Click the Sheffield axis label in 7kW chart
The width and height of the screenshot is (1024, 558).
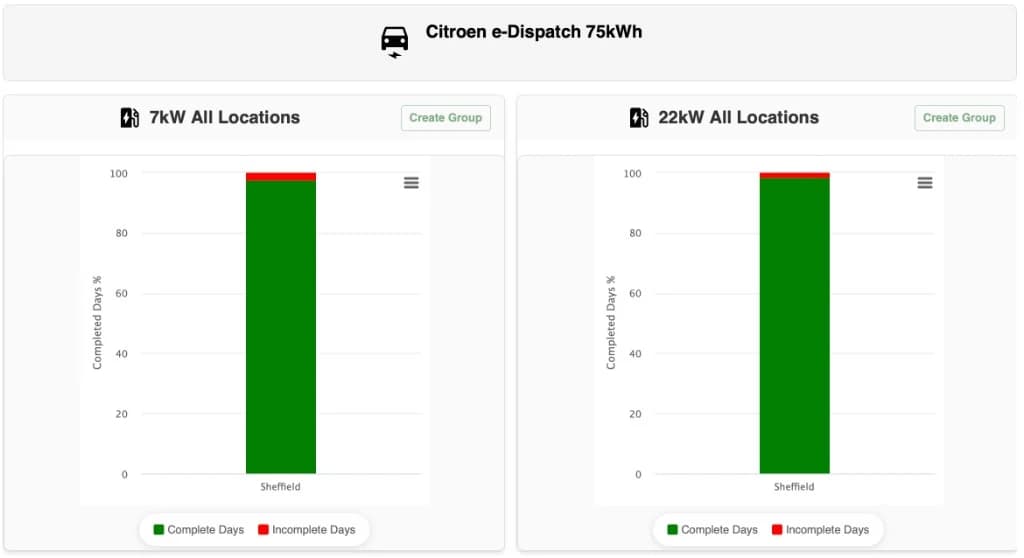(280, 487)
